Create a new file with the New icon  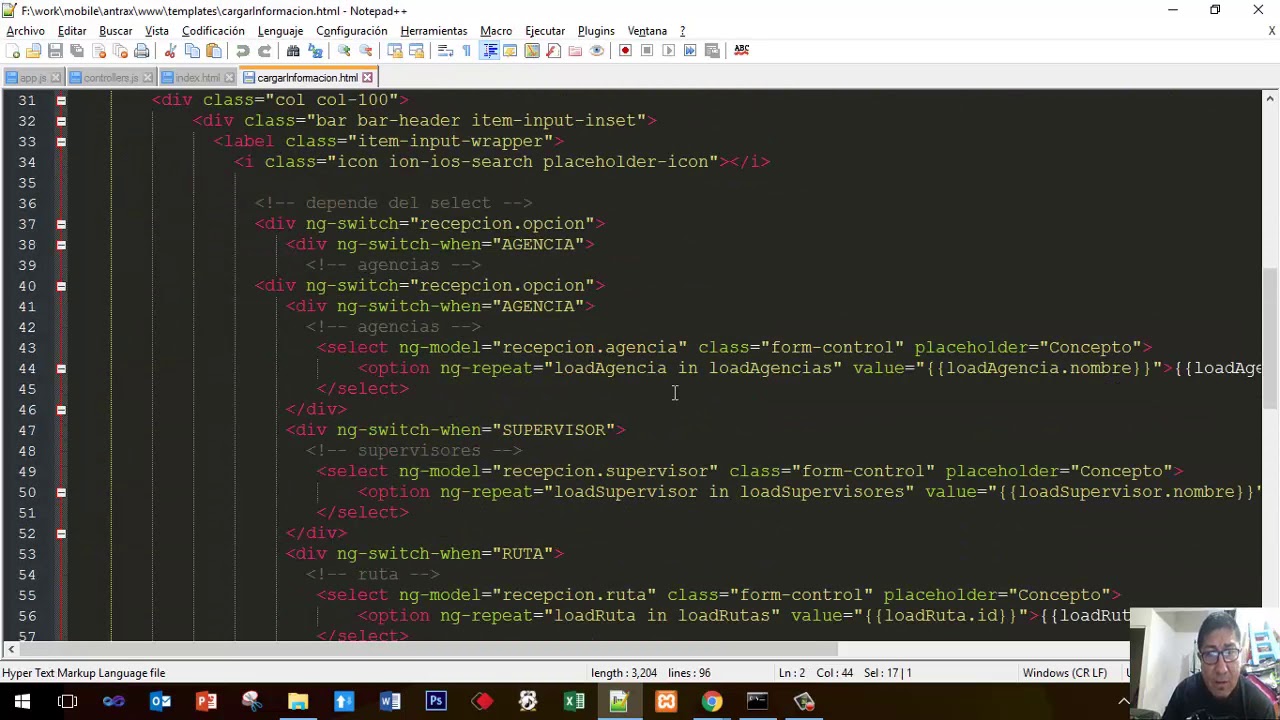pos(12,51)
